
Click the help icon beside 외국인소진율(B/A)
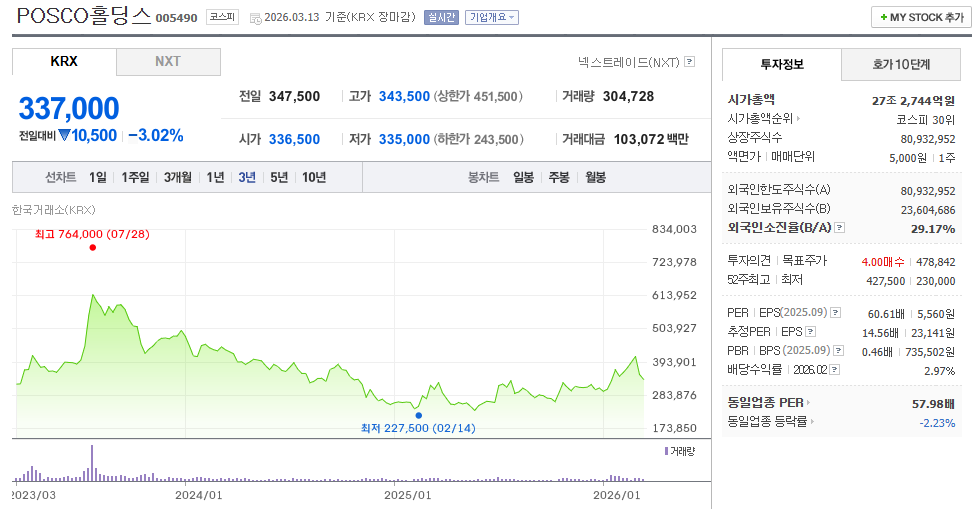[840, 228]
